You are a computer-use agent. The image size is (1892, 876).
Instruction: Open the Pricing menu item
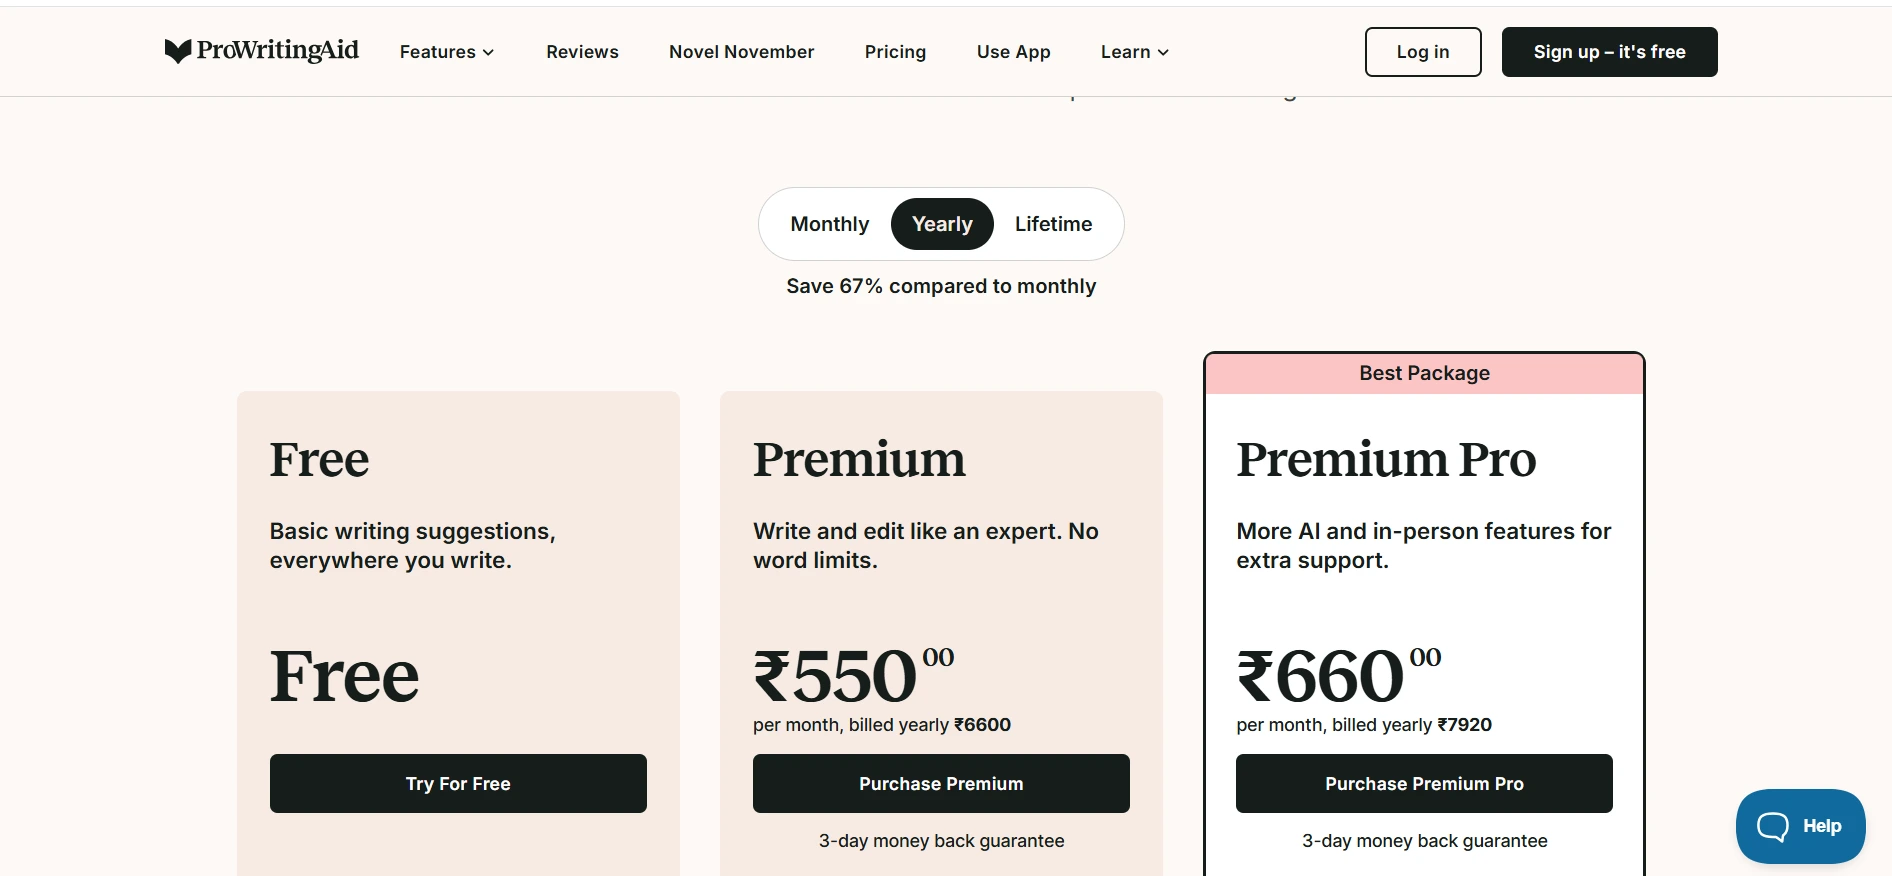895,52
